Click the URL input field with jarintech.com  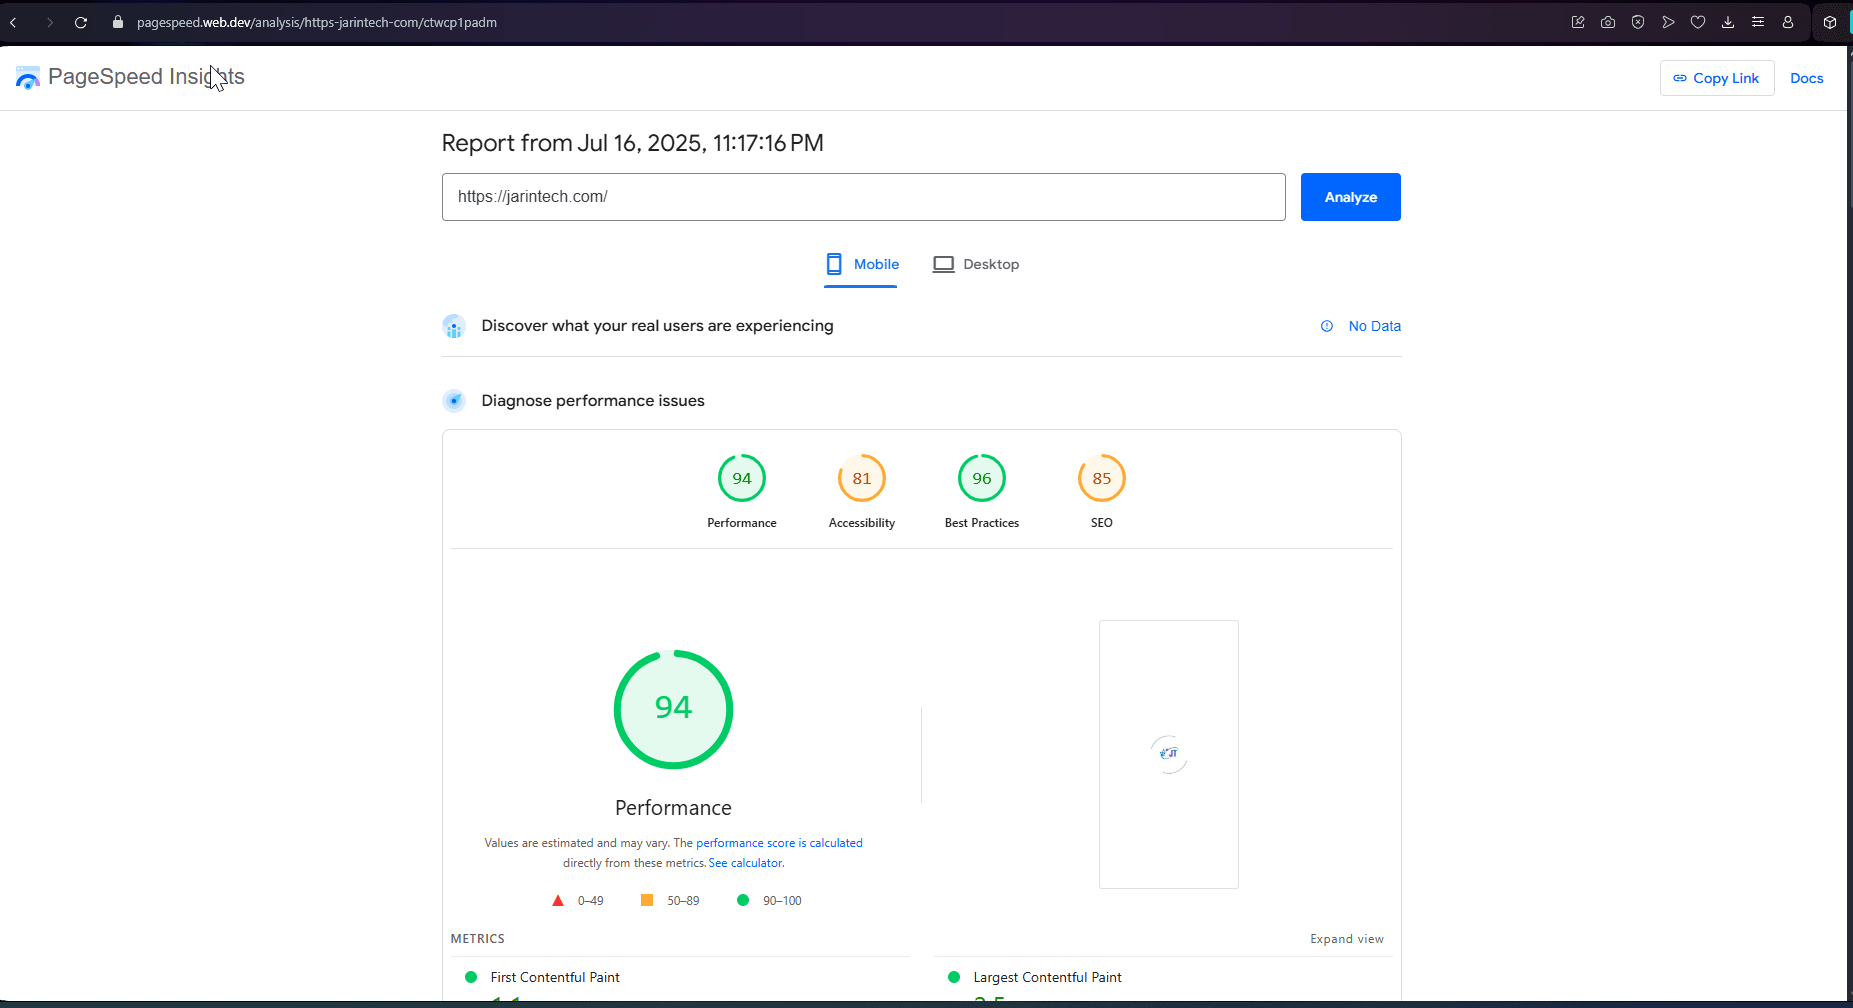[x=863, y=197]
